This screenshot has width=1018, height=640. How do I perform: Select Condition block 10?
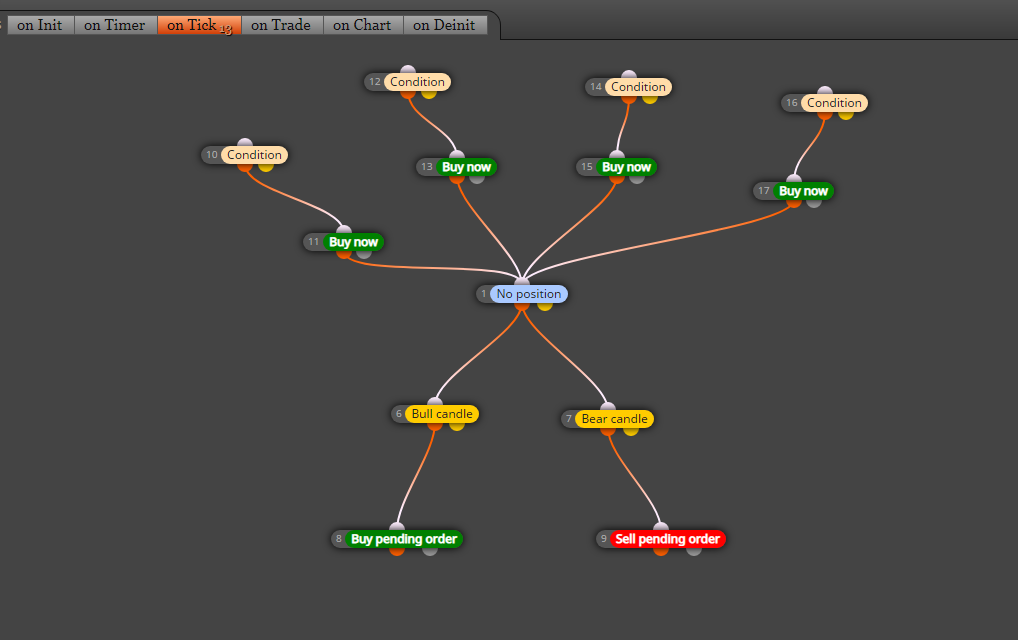pyautogui.click(x=254, y=155)
